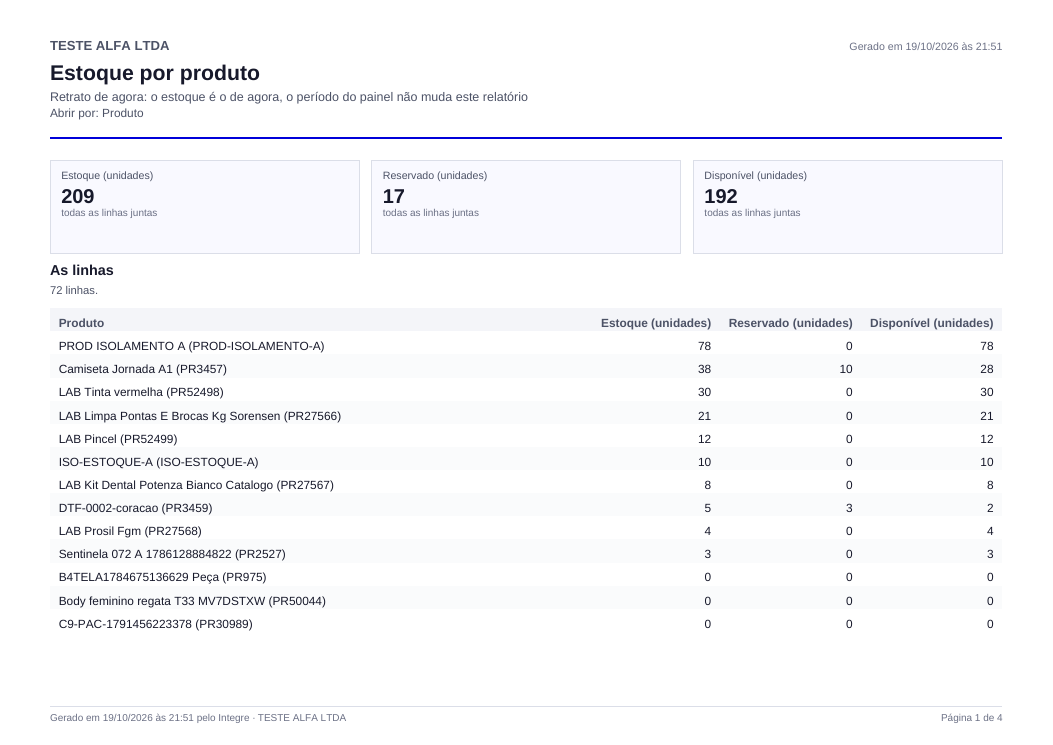Select the DTF-0002-coracao (PR3459) row

click(x=526, y=508)
